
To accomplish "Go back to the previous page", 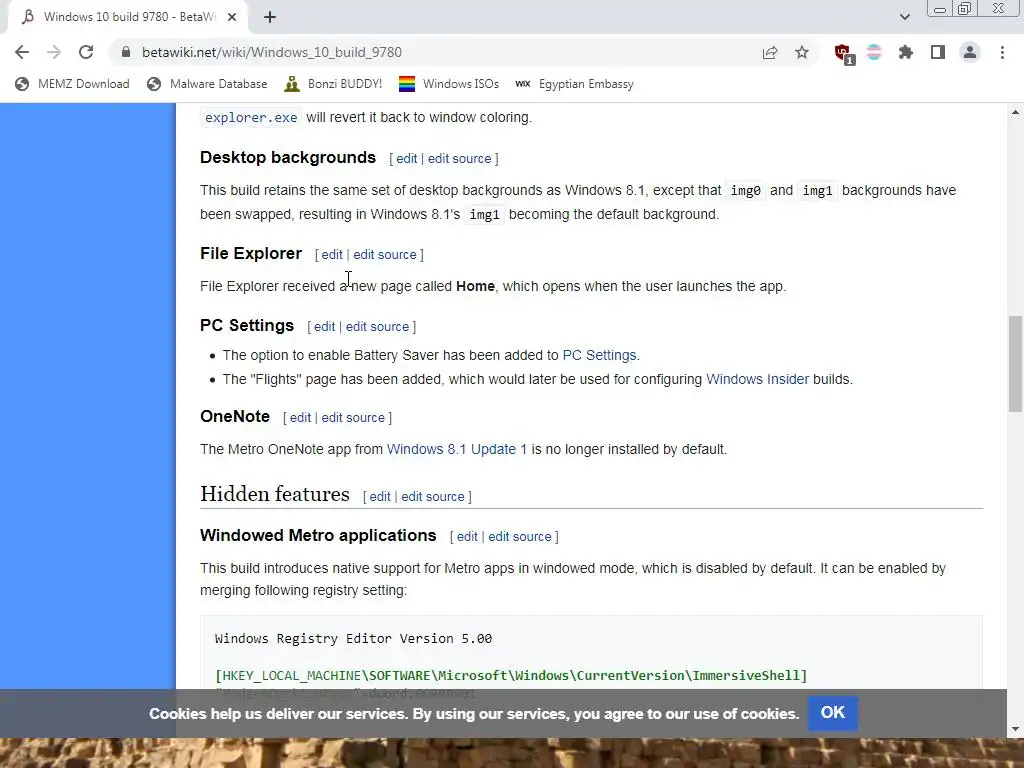I will (x=22, y=52).
